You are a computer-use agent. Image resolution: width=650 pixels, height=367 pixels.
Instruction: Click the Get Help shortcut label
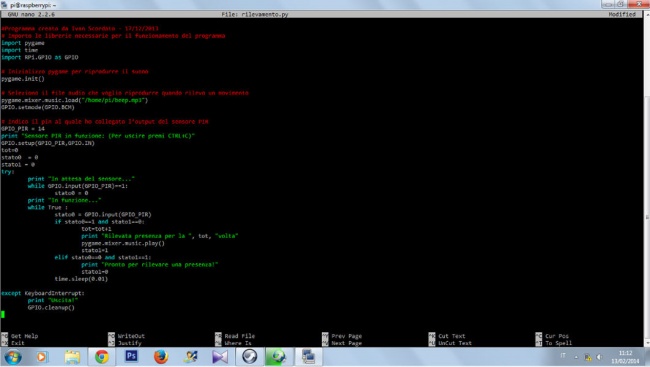pyautogui.click(x=24, y=336)
